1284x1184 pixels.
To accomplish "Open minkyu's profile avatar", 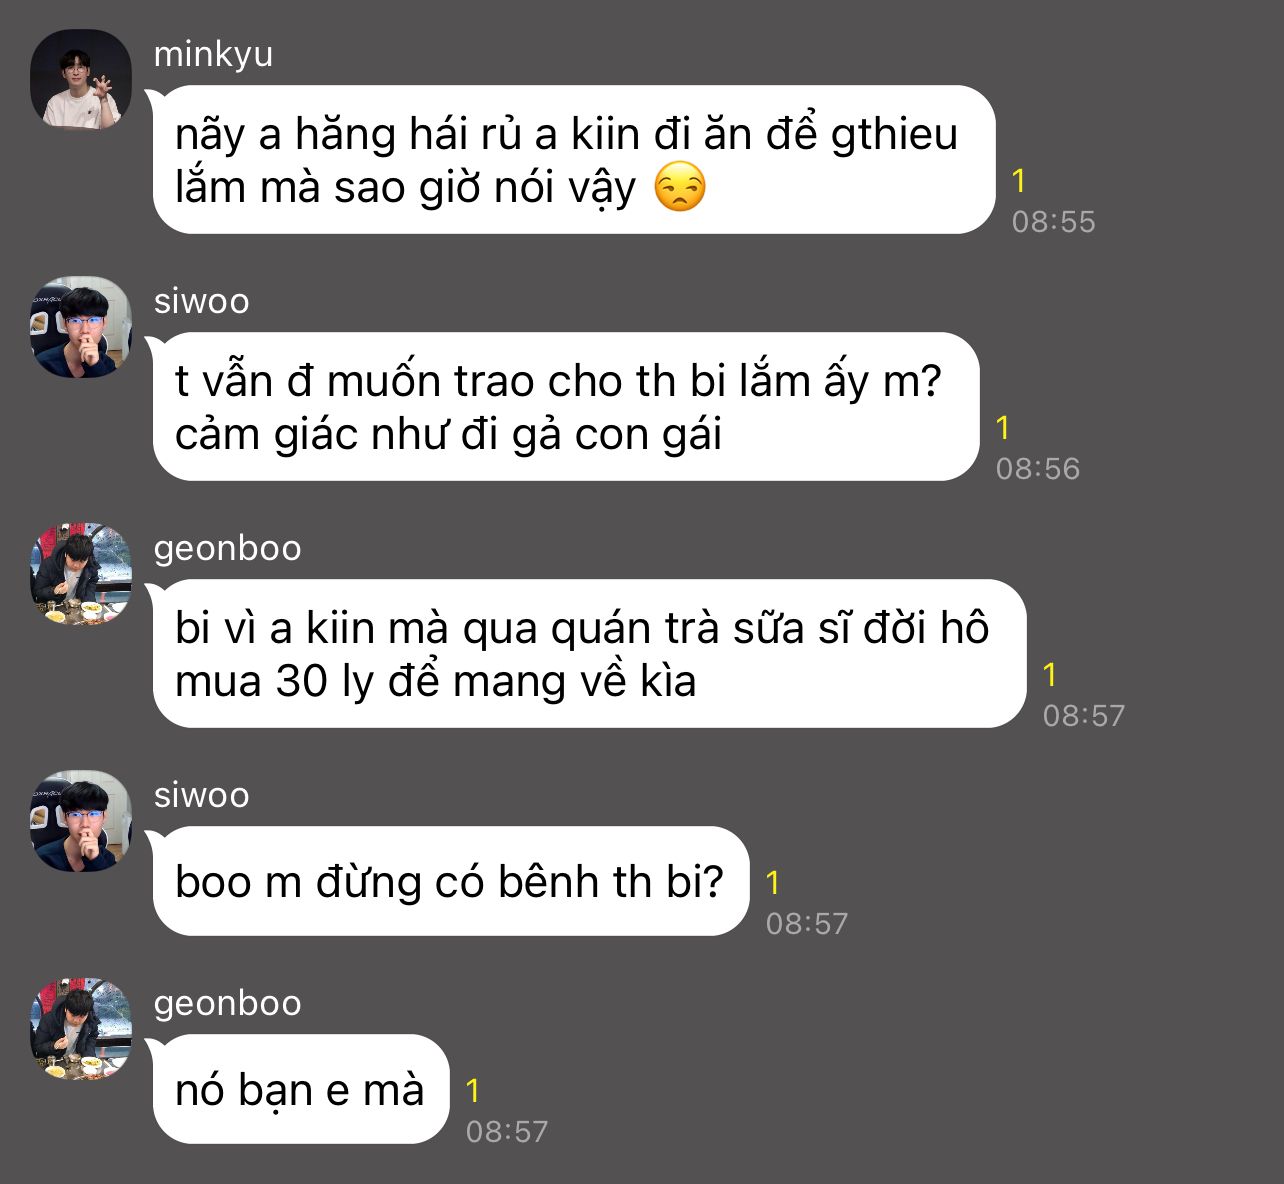I will point(81,80).
